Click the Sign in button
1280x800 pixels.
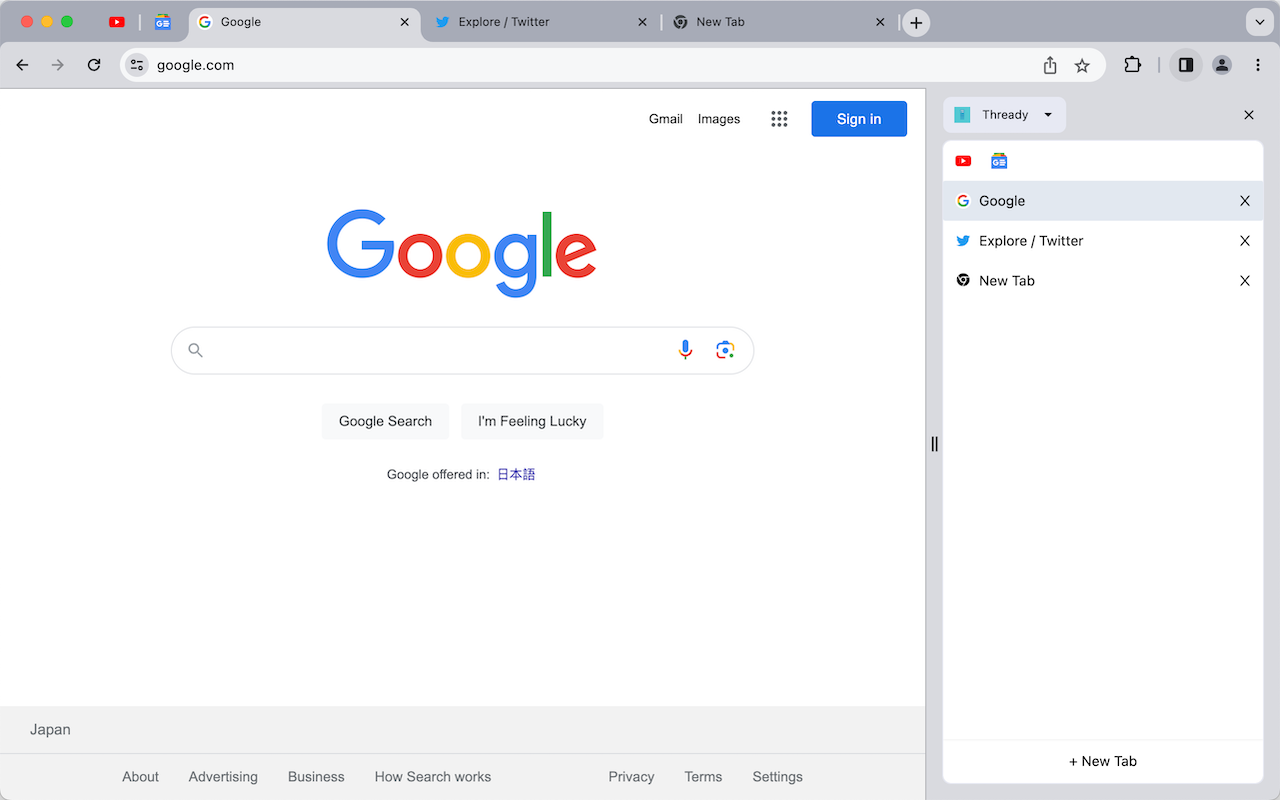tap(859, 119)
